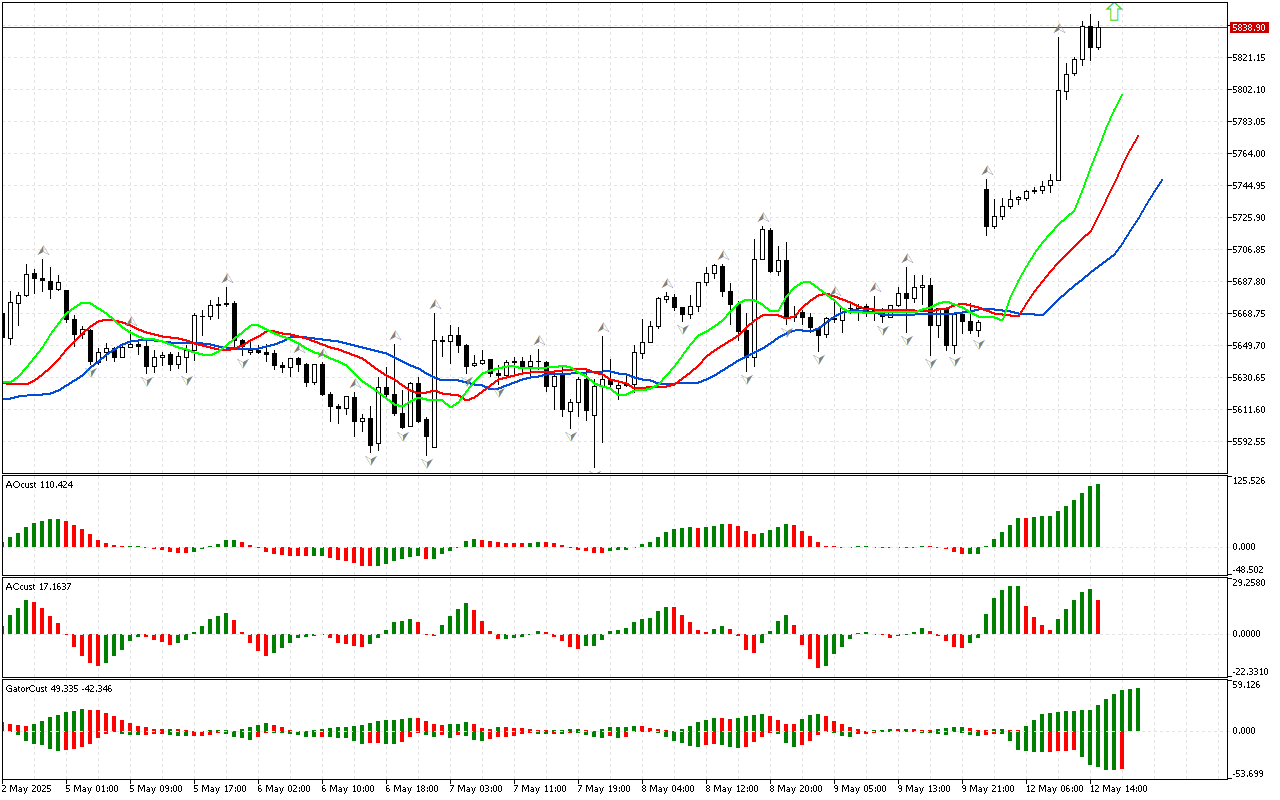This screenshot has height=800, width=1280.
Task: Click the green Alligator line's right end
Action: [1122, 95]
